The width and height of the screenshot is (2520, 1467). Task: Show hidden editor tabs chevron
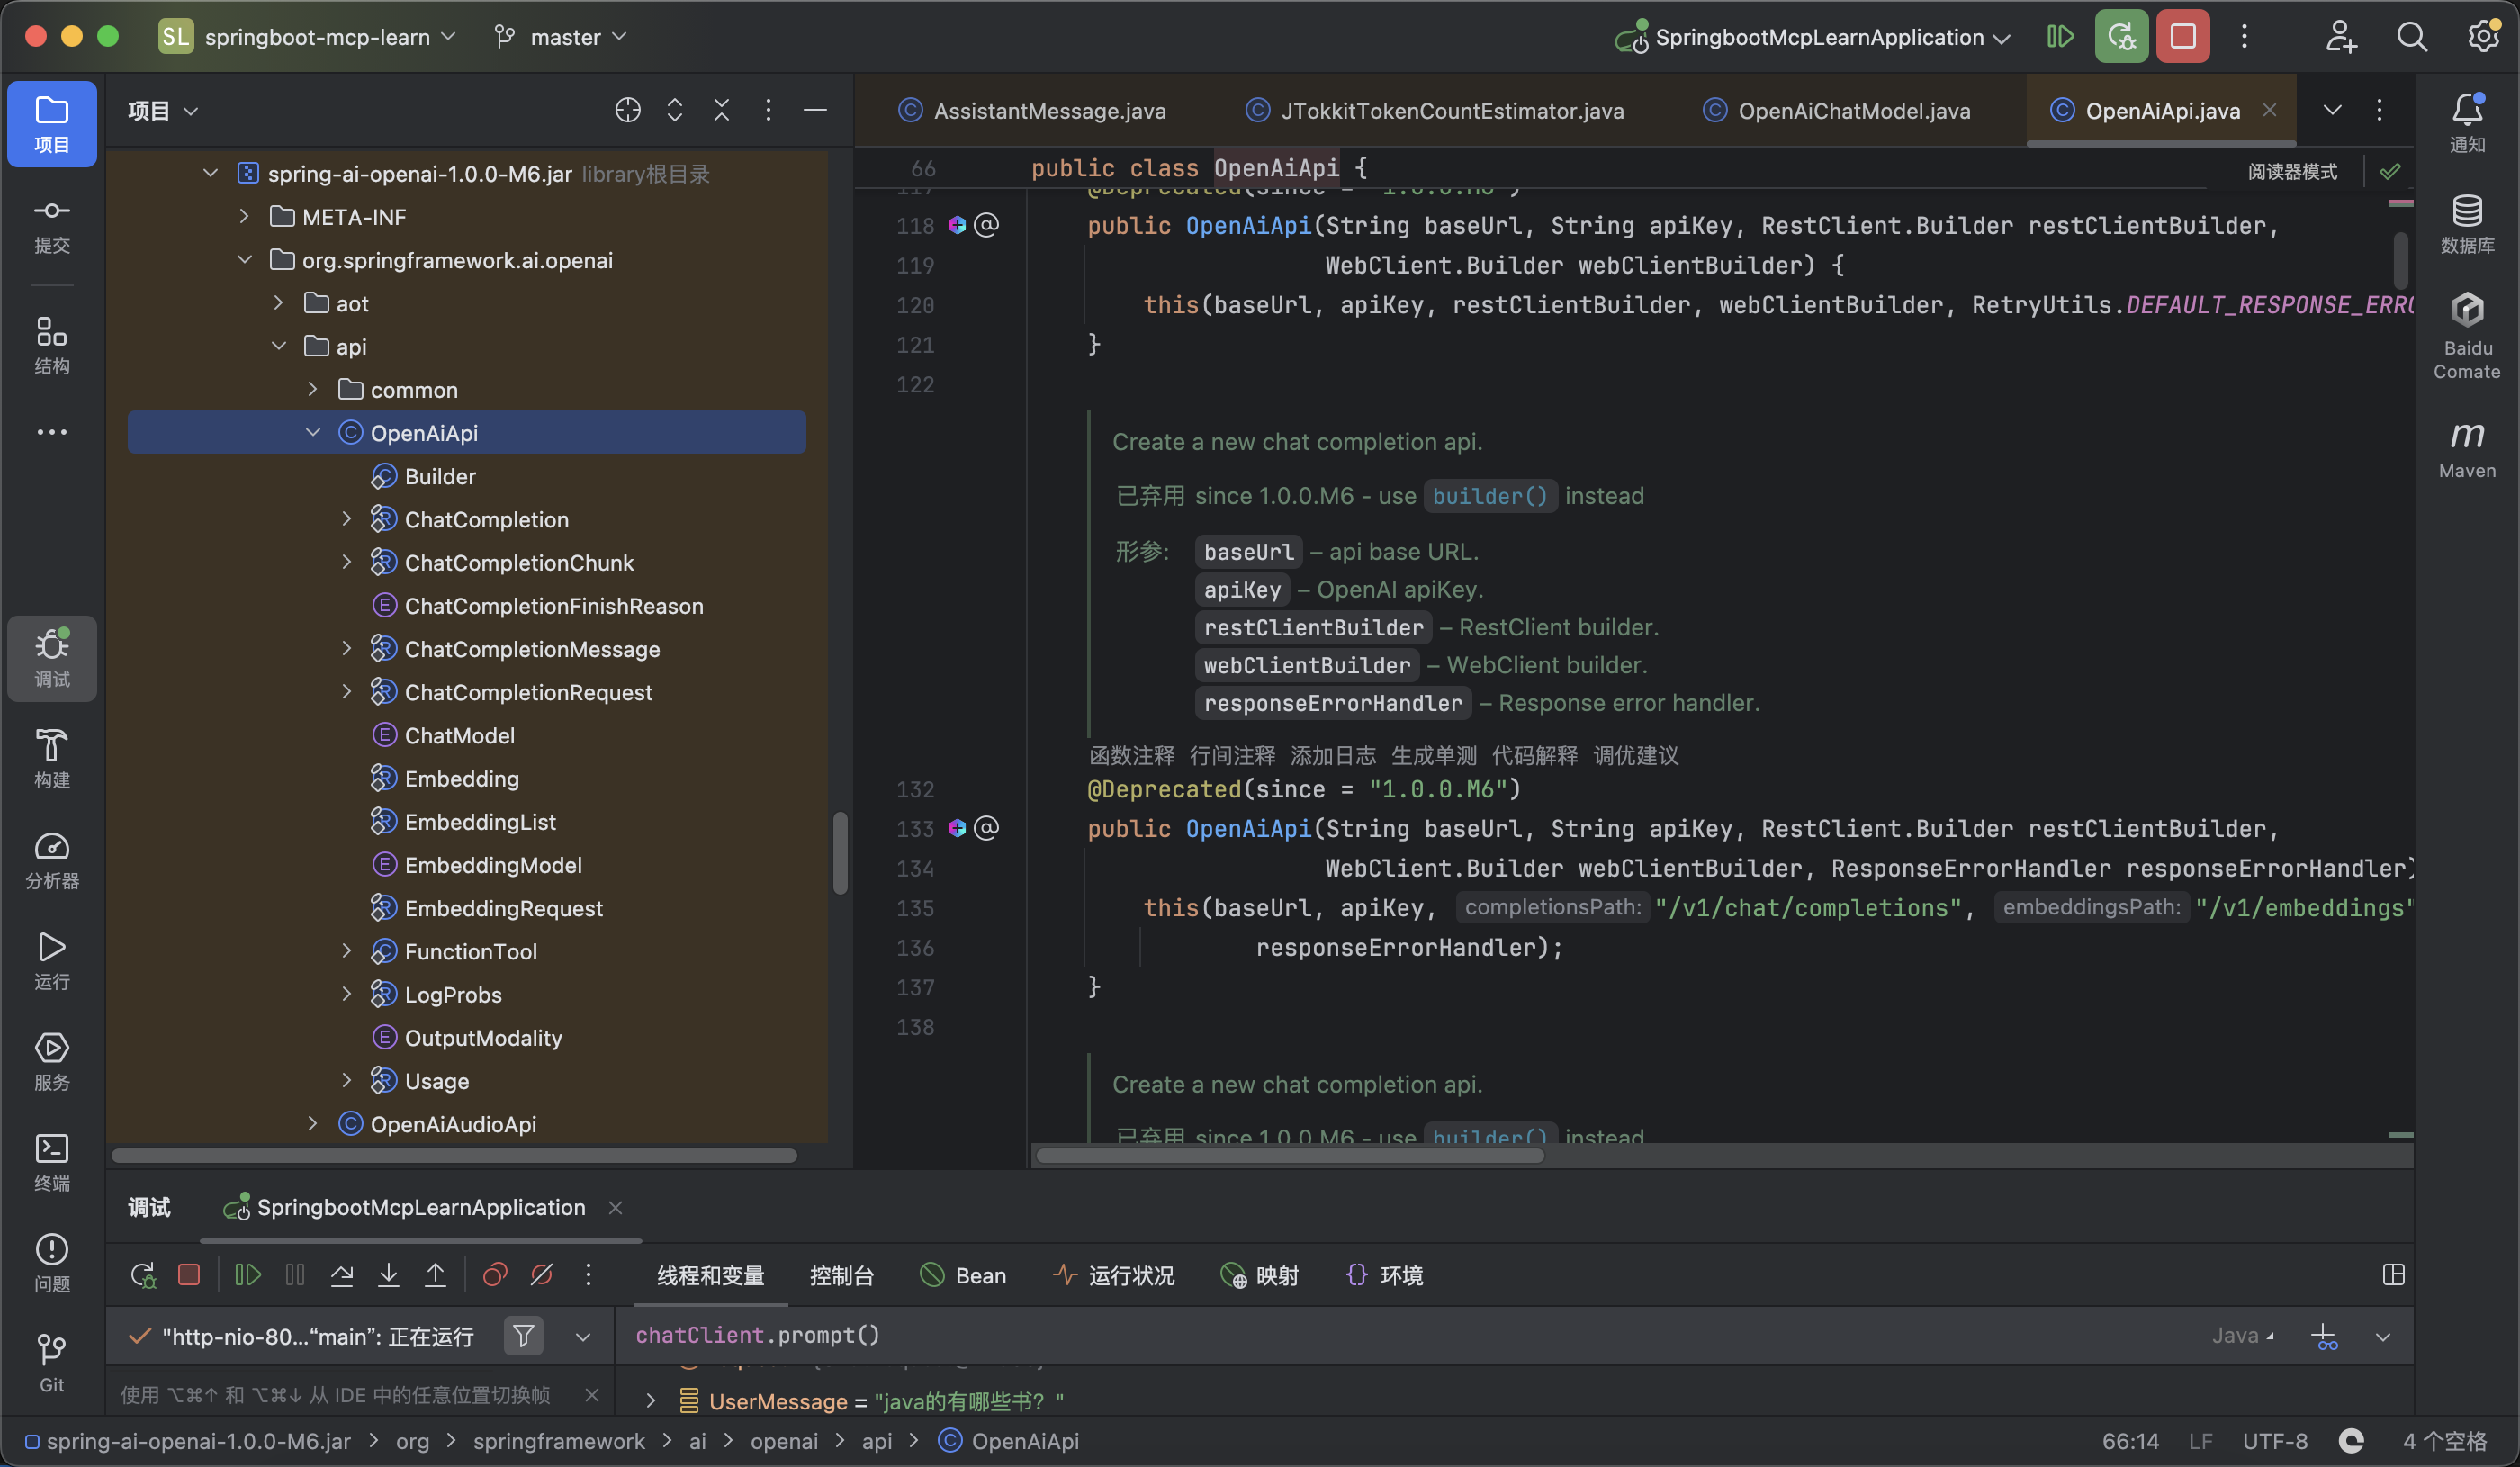pyautogui.click(x=2332, y=110)
